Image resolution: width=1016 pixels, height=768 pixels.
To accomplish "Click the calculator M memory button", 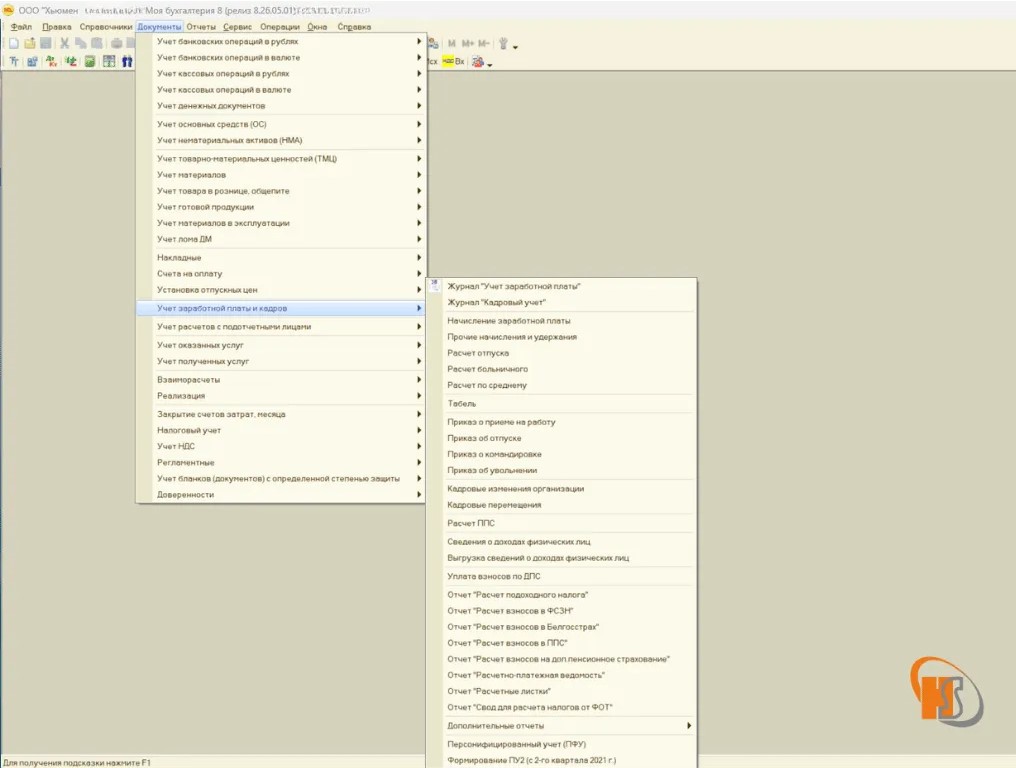I will 452,43.
